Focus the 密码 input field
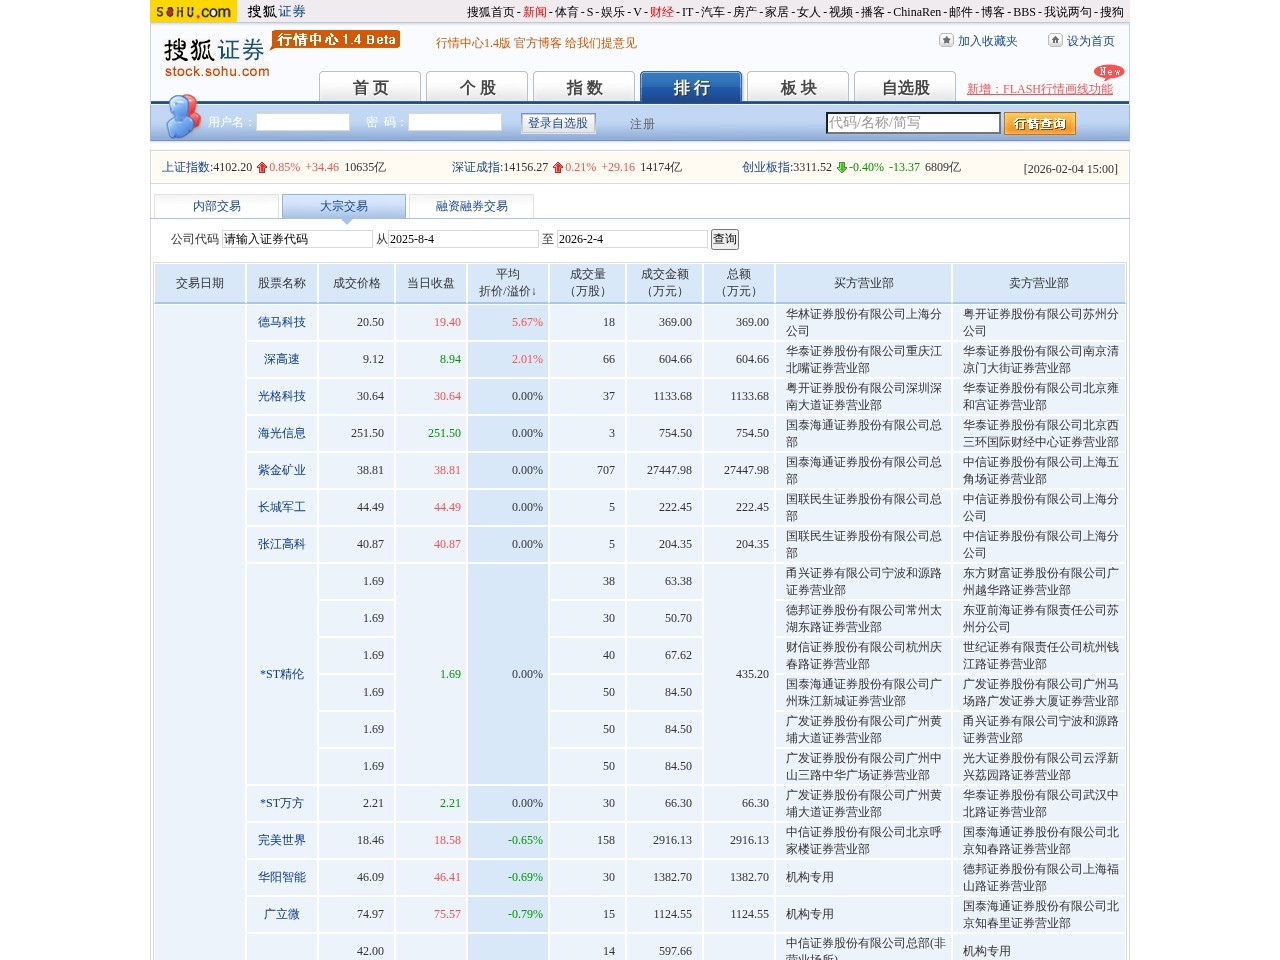Screen dimensions: 1280x960 point(455,122)
